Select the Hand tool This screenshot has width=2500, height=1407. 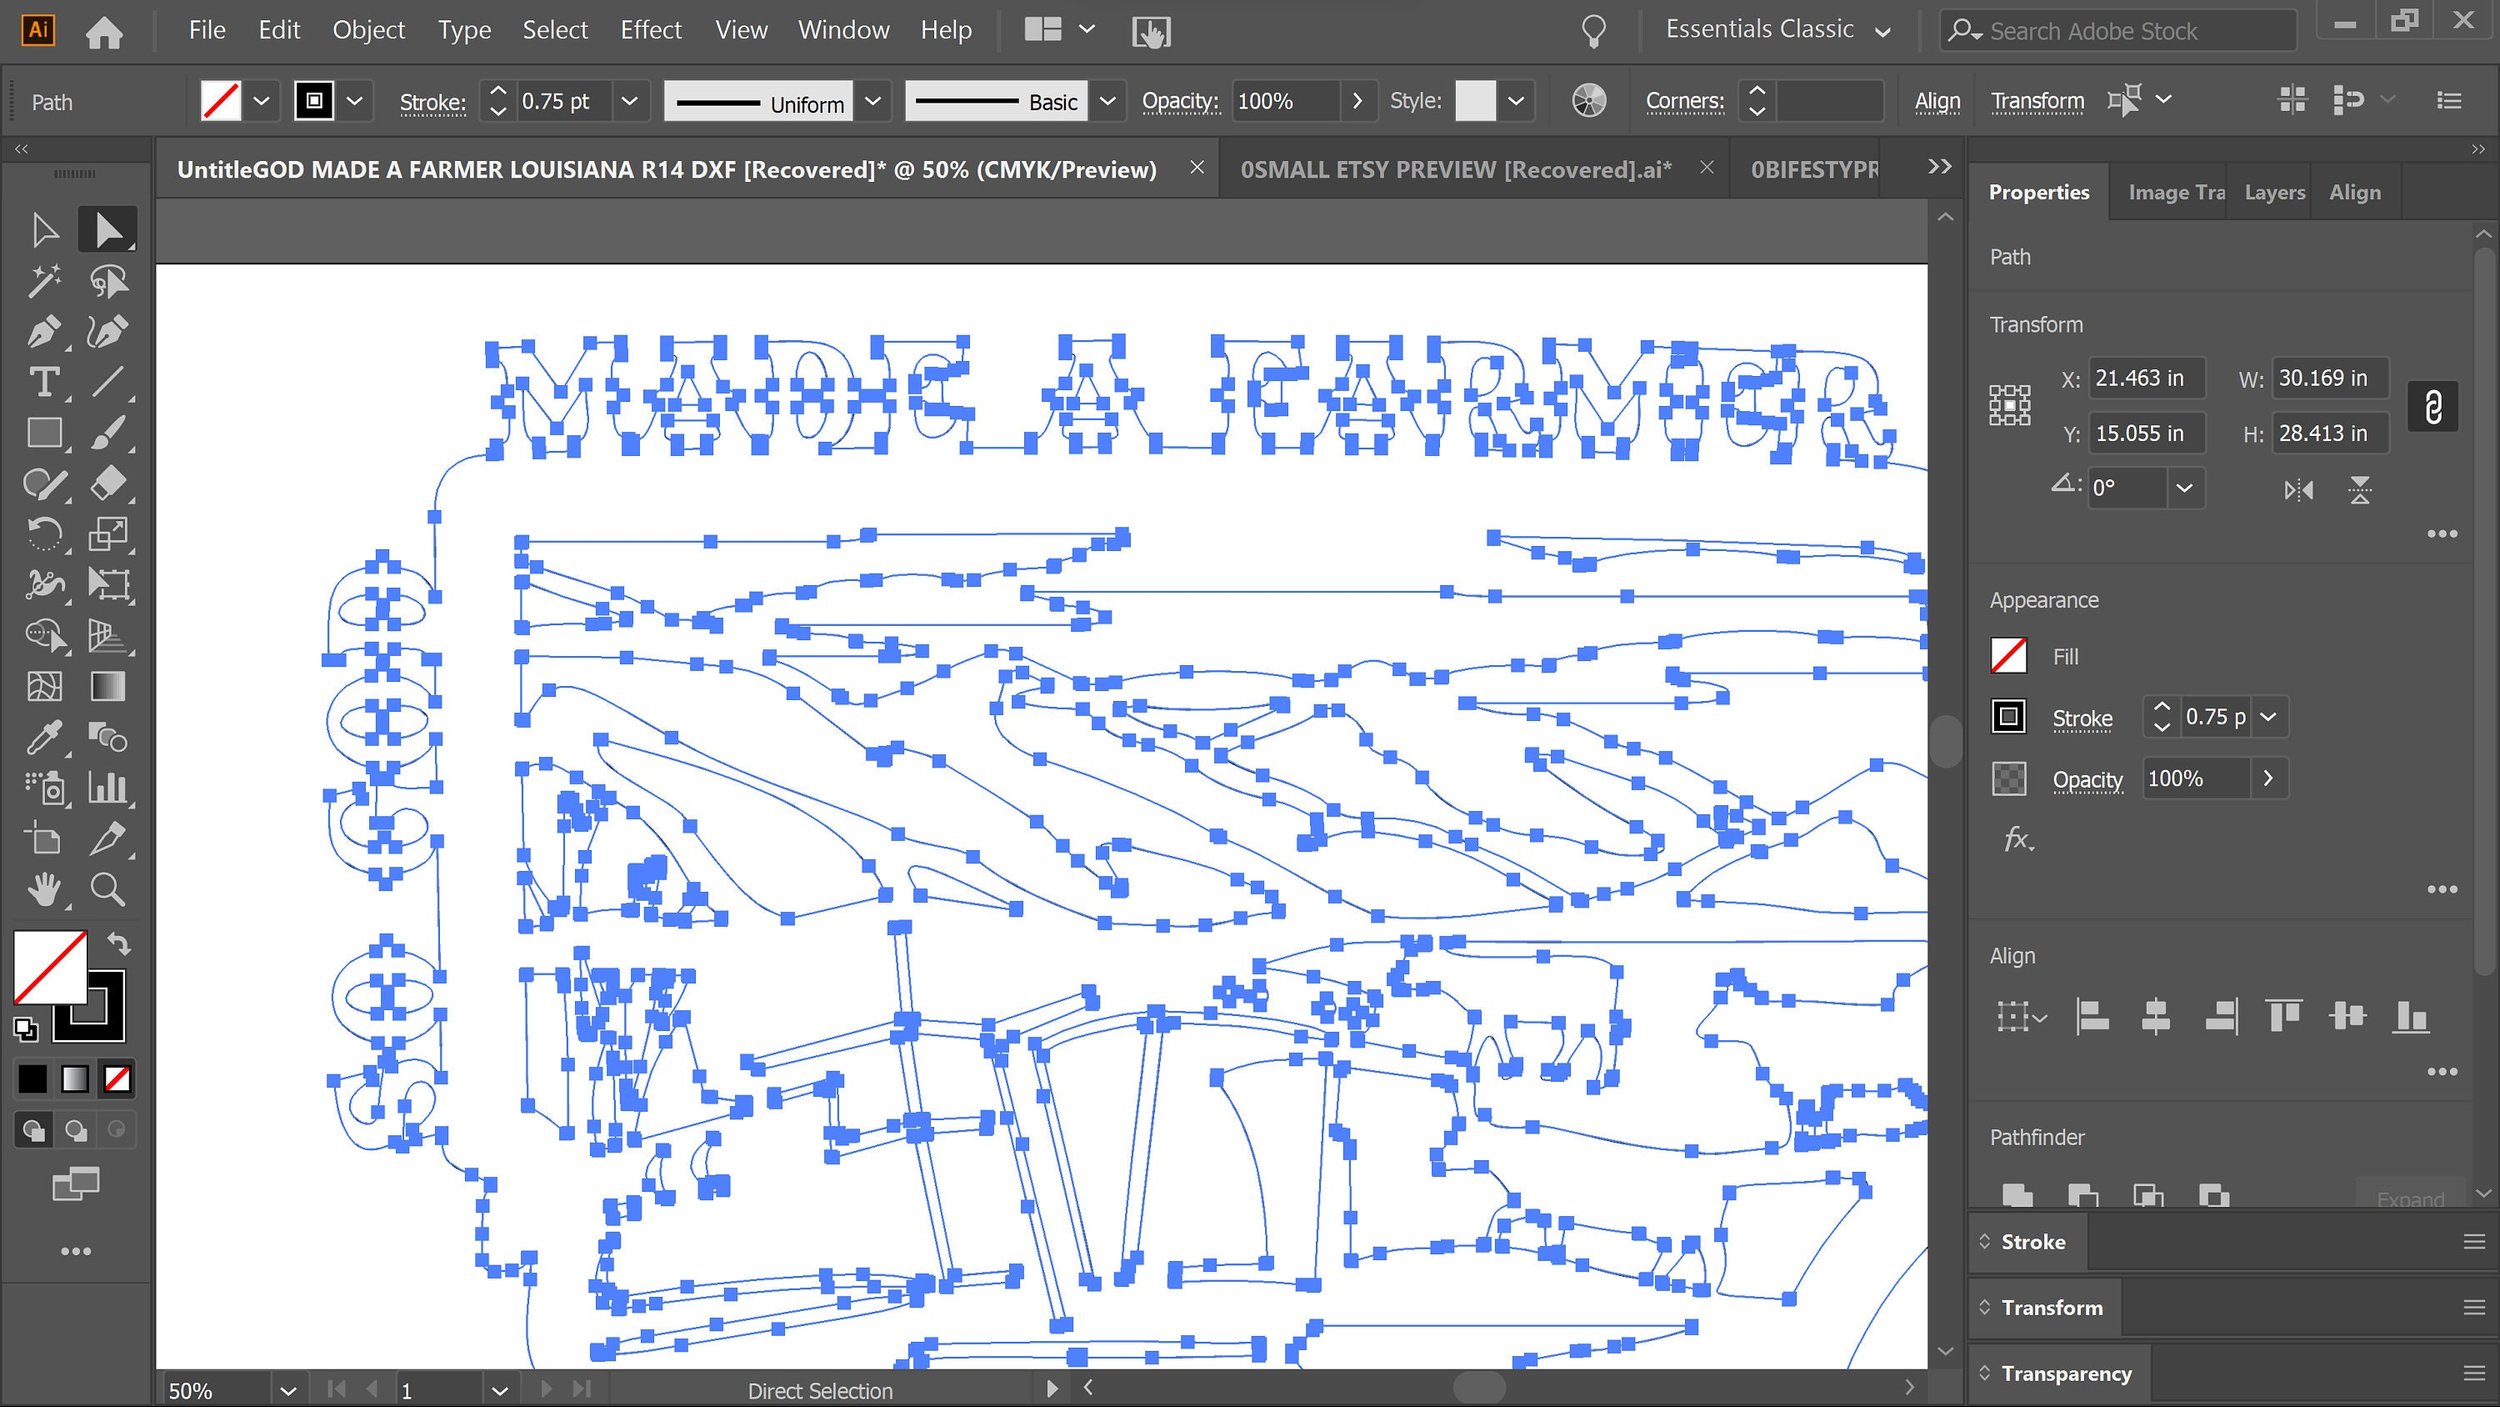44,889
